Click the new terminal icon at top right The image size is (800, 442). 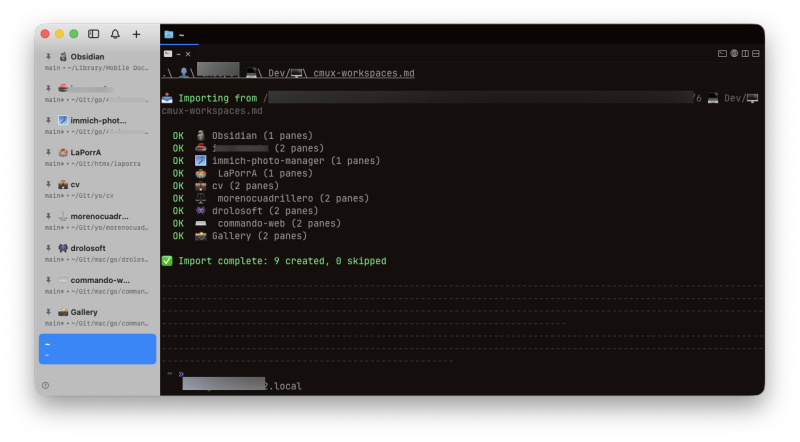click(x=722, y=54)
